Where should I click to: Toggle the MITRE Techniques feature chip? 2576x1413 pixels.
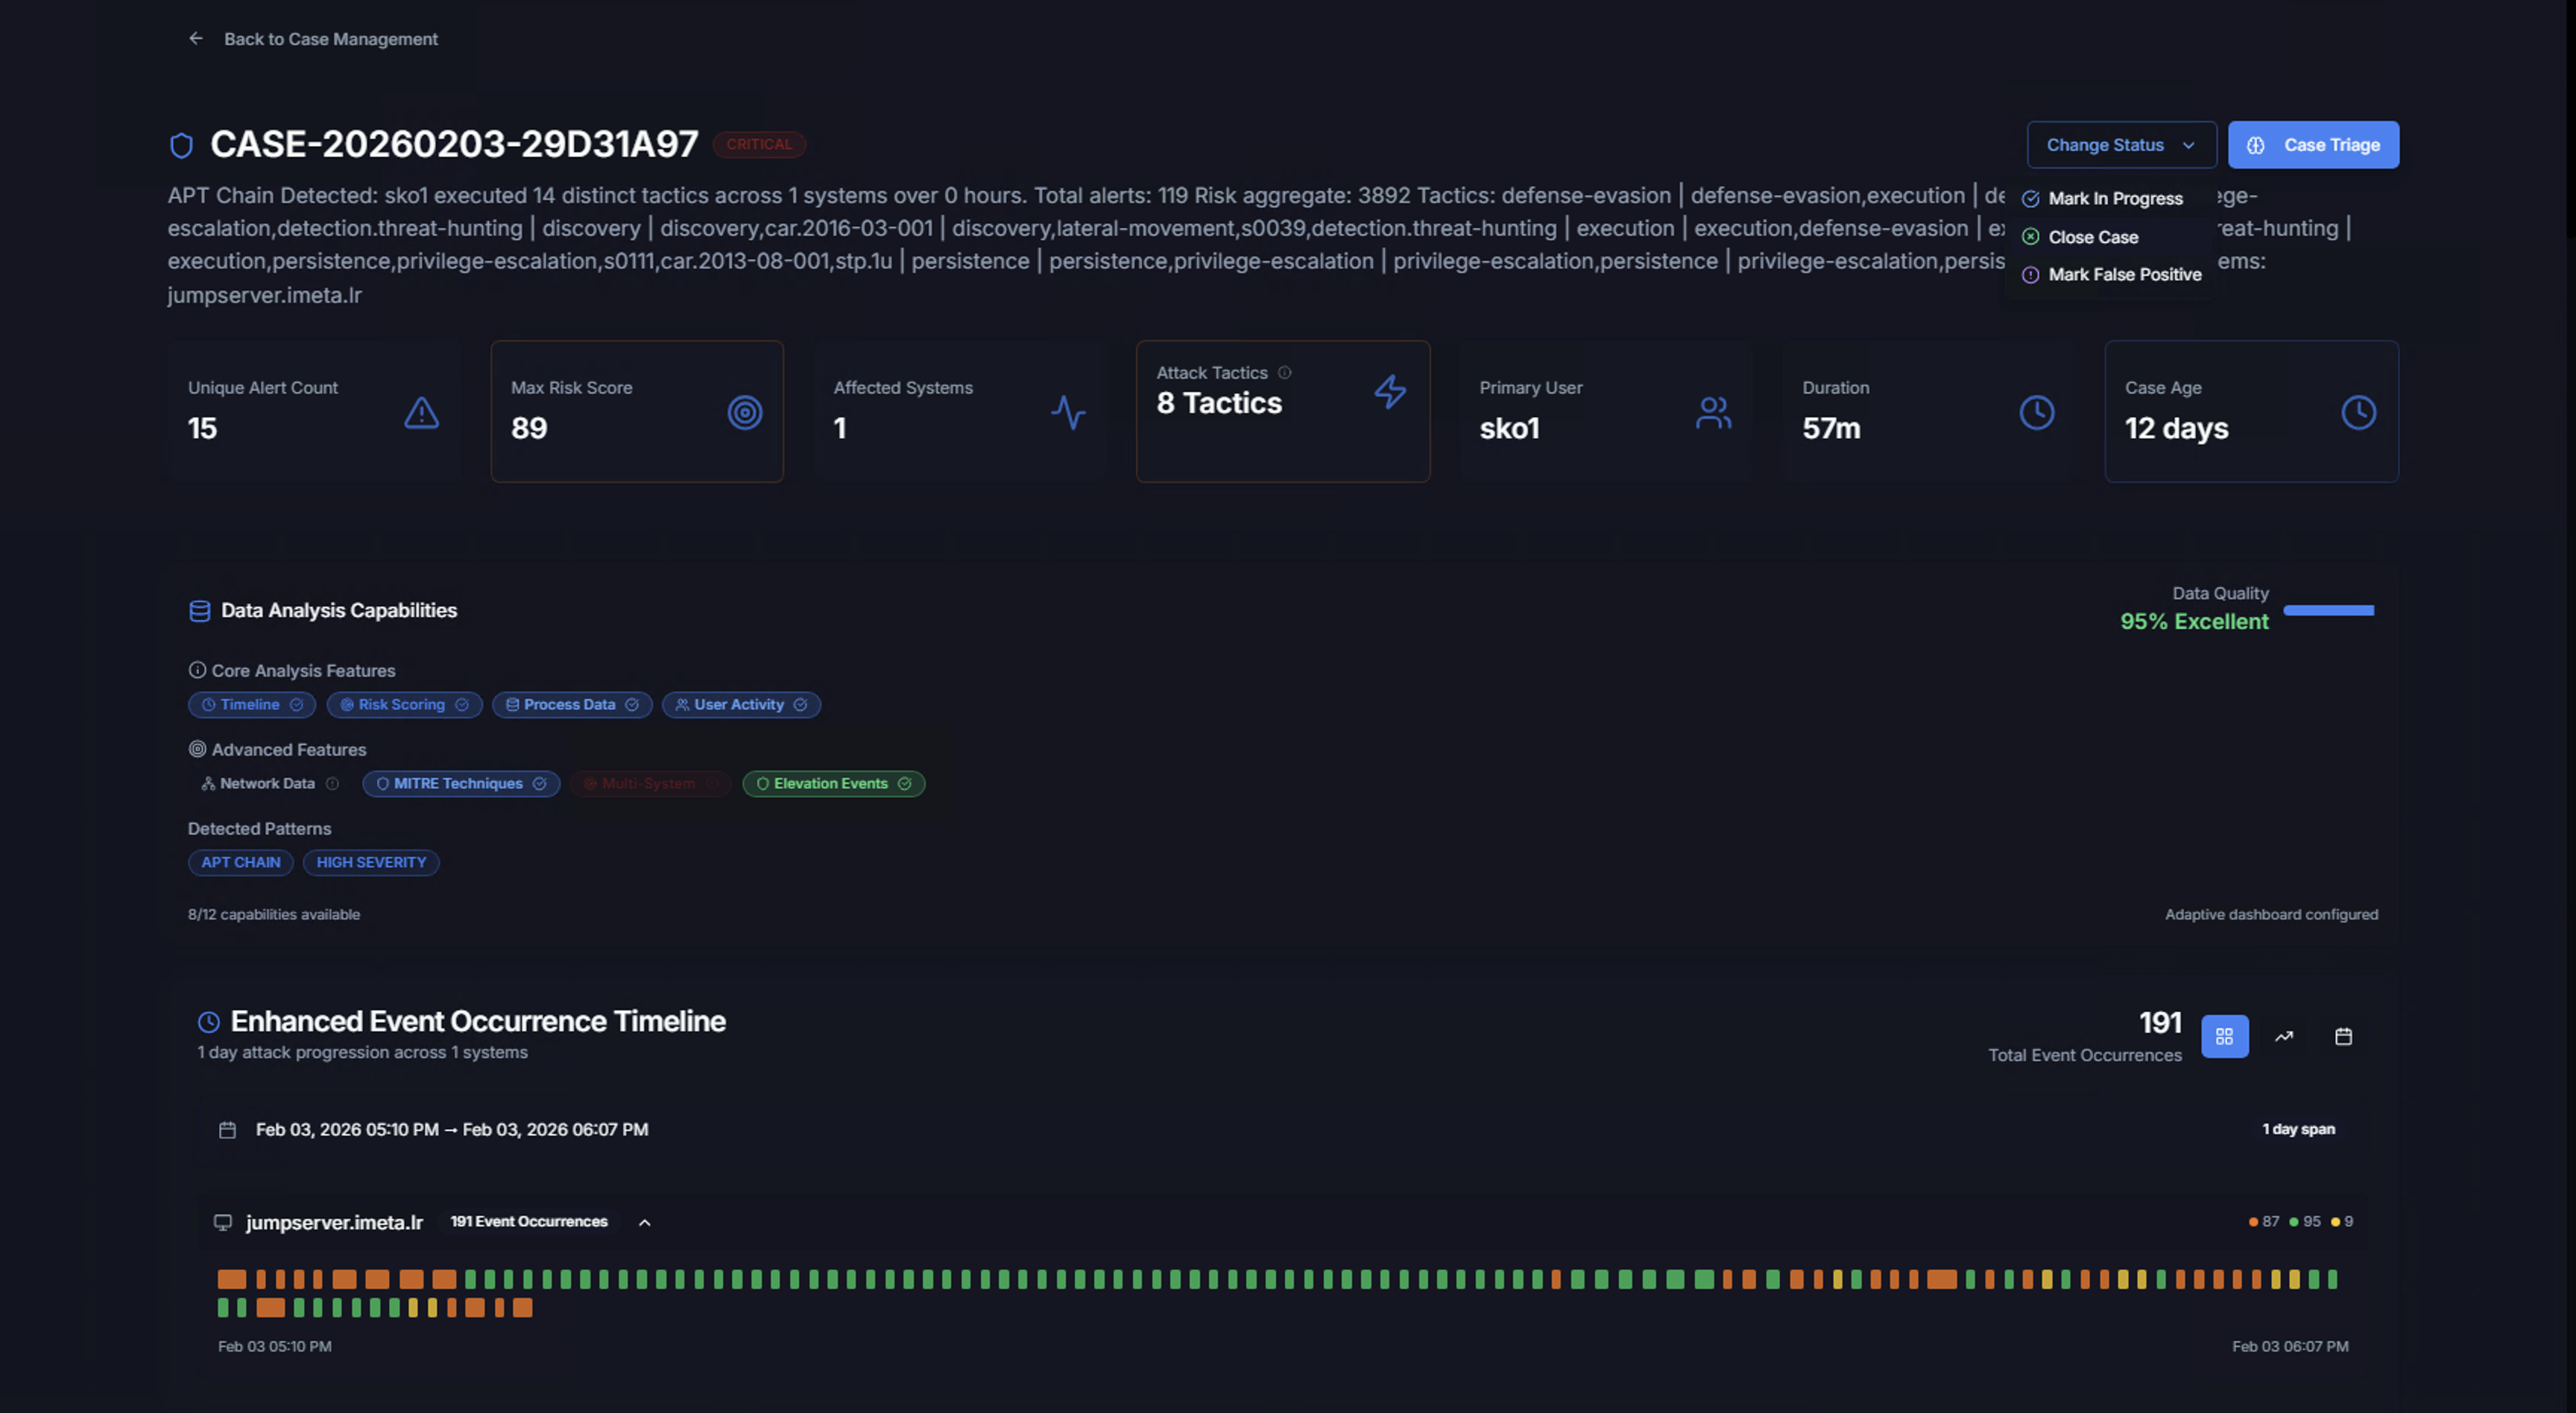click(460, 783)
